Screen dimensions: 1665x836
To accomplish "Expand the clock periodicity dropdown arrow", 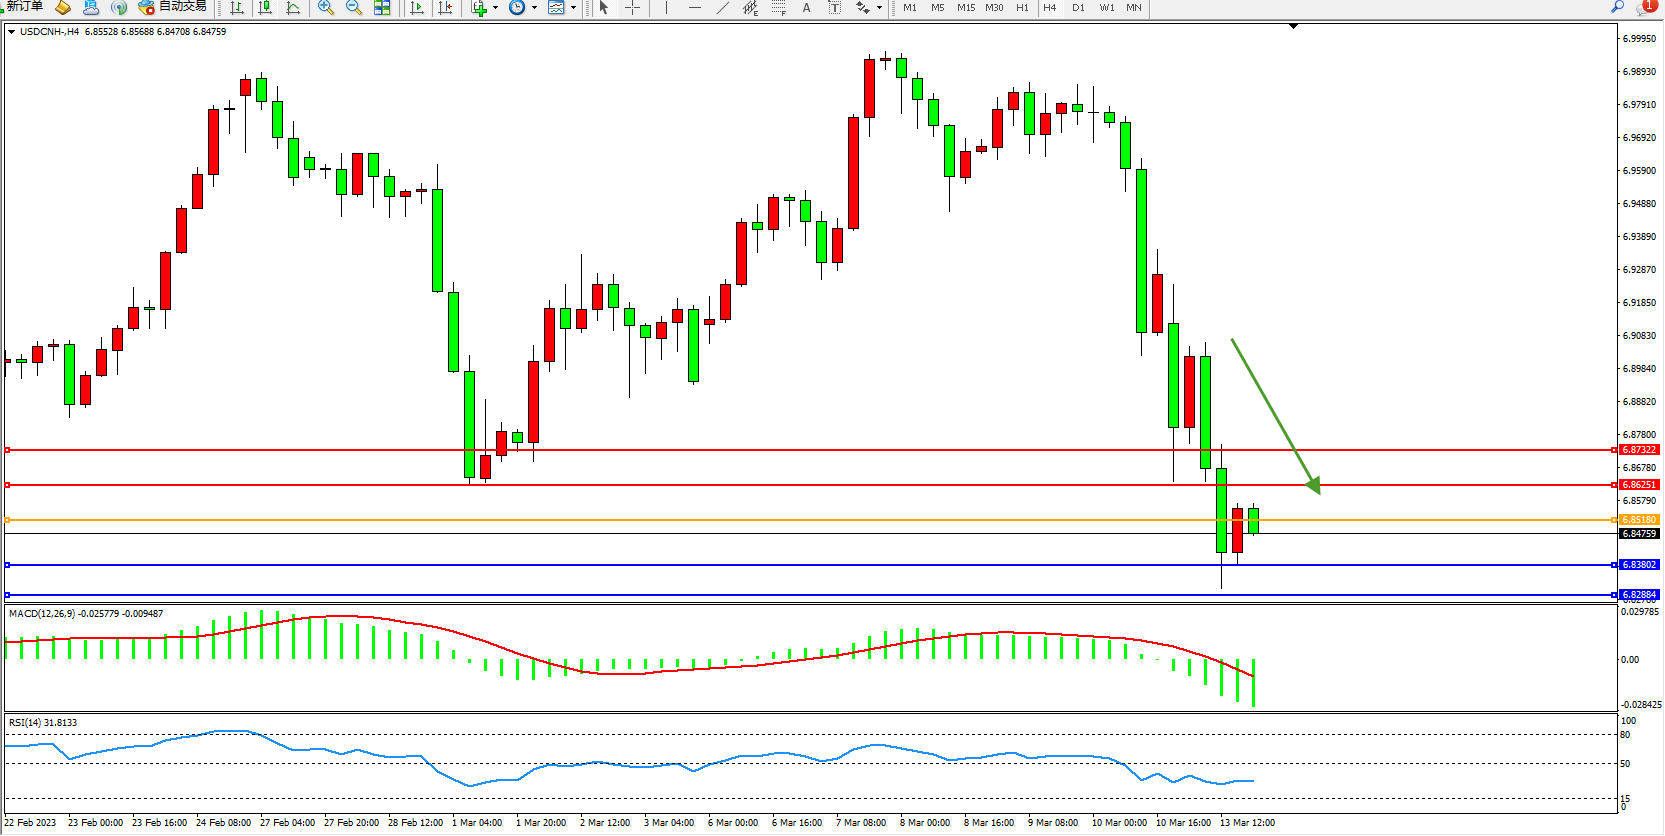I will 534,8.
